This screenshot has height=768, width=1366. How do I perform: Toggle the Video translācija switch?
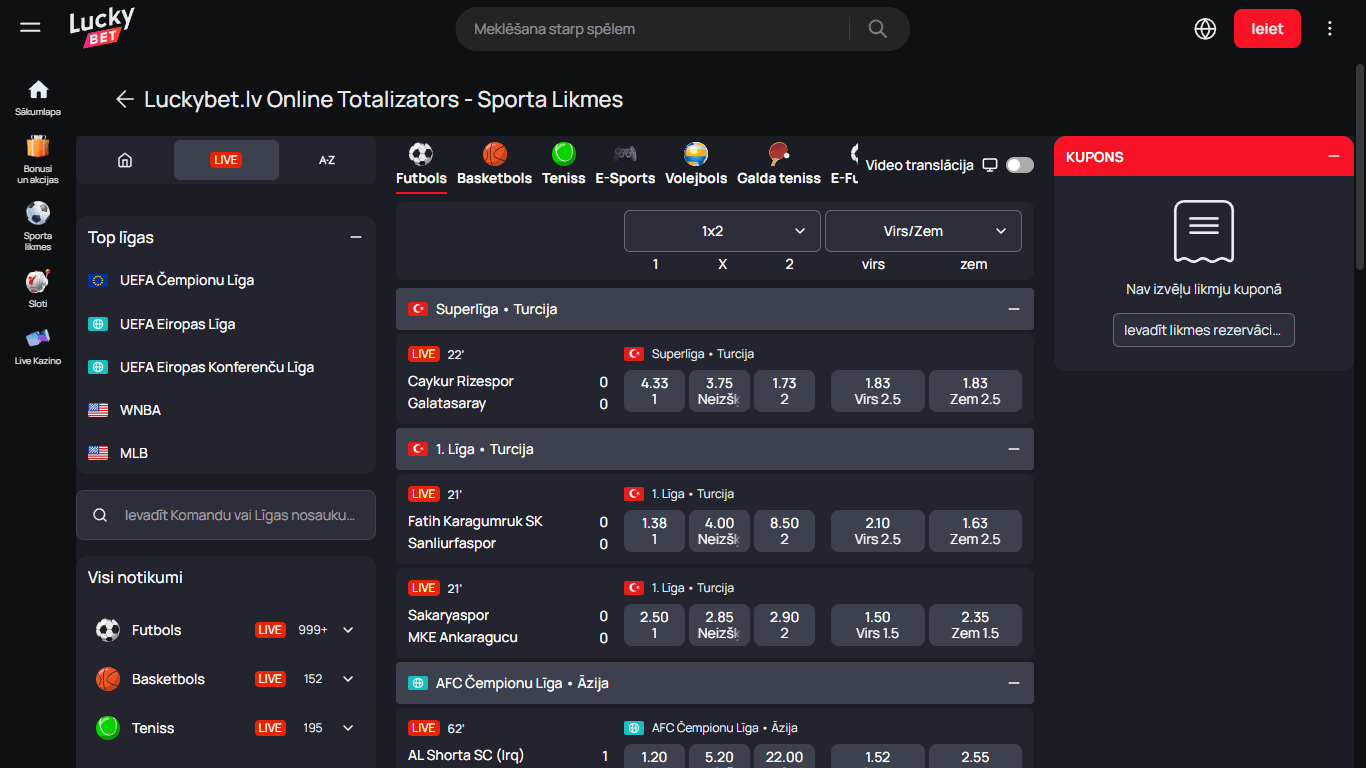(x=1020, y=165)
